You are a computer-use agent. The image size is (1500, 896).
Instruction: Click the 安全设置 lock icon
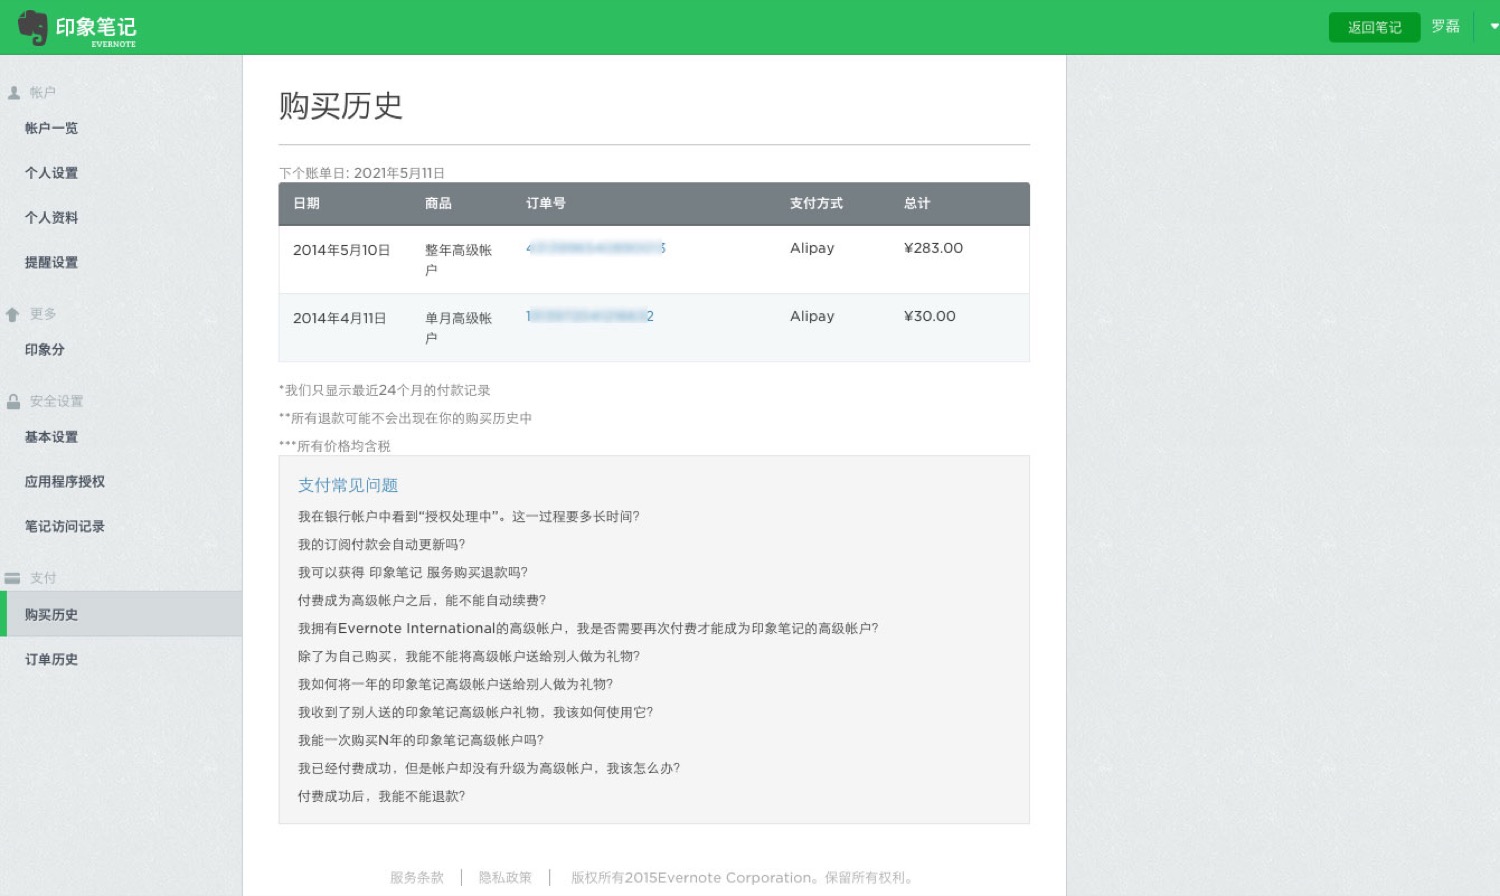(x=13, y=402)
